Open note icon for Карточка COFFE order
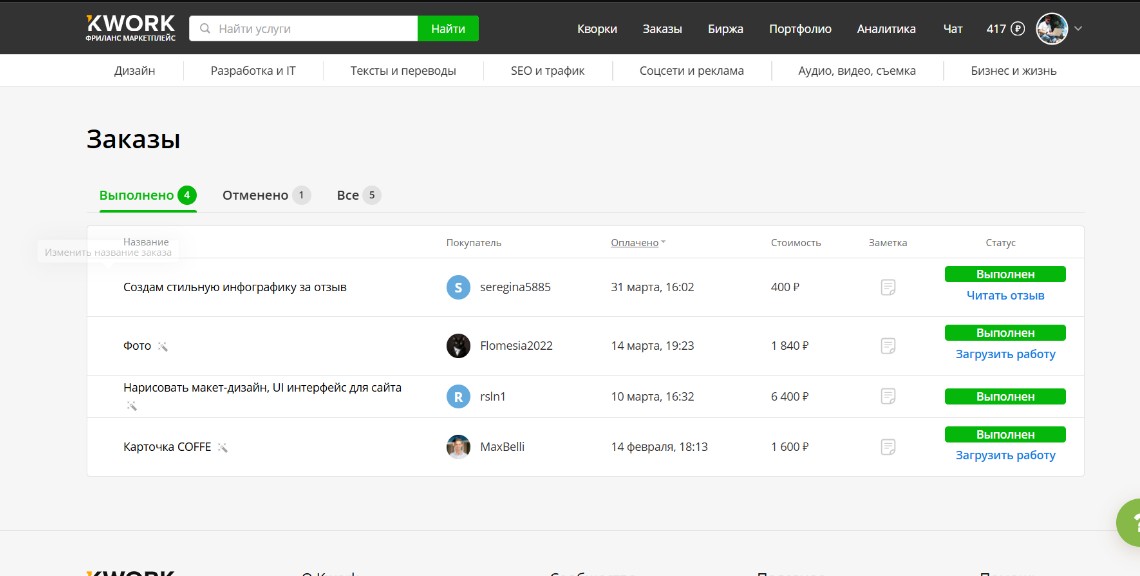This screenshot has height=576, width=1140. tap(887, 447)
